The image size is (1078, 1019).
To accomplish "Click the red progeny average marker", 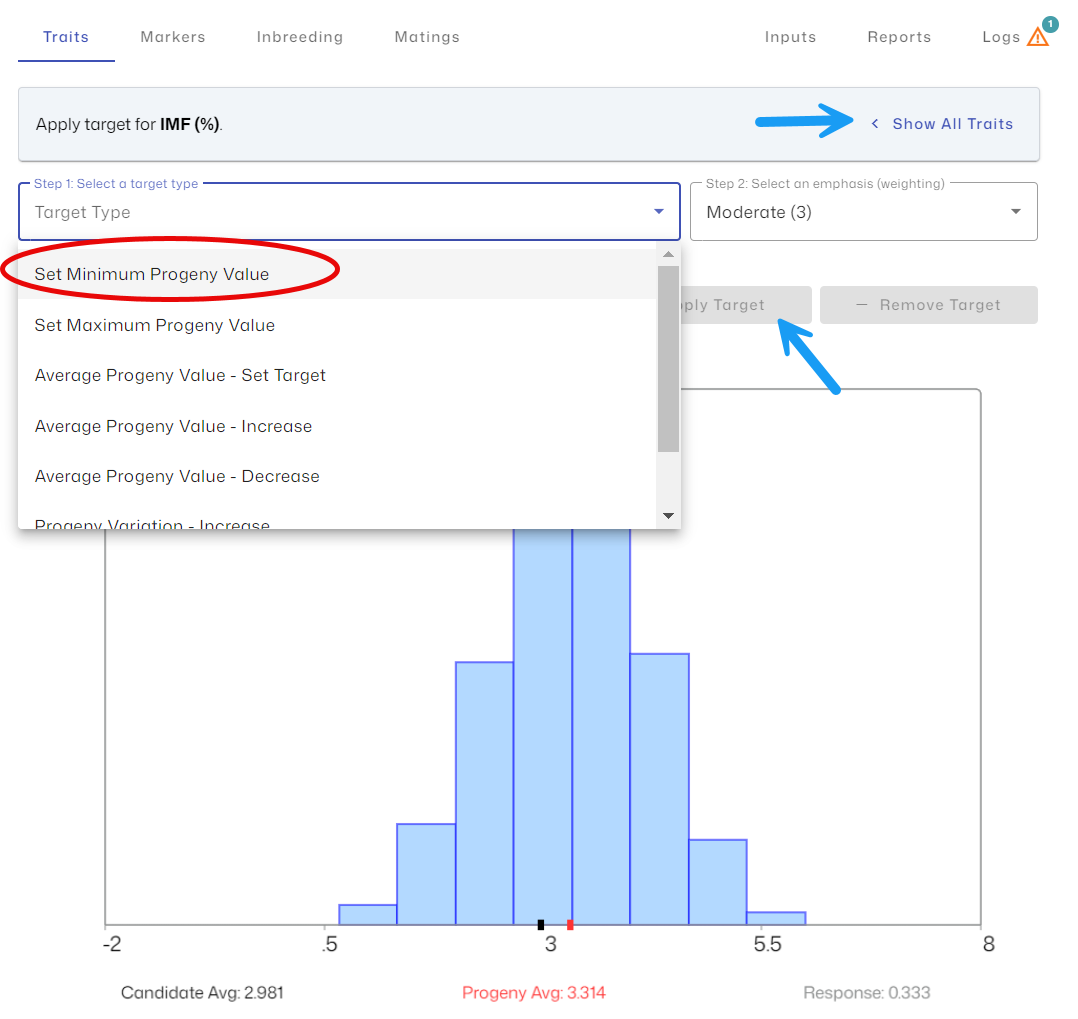I will point(570,925).
